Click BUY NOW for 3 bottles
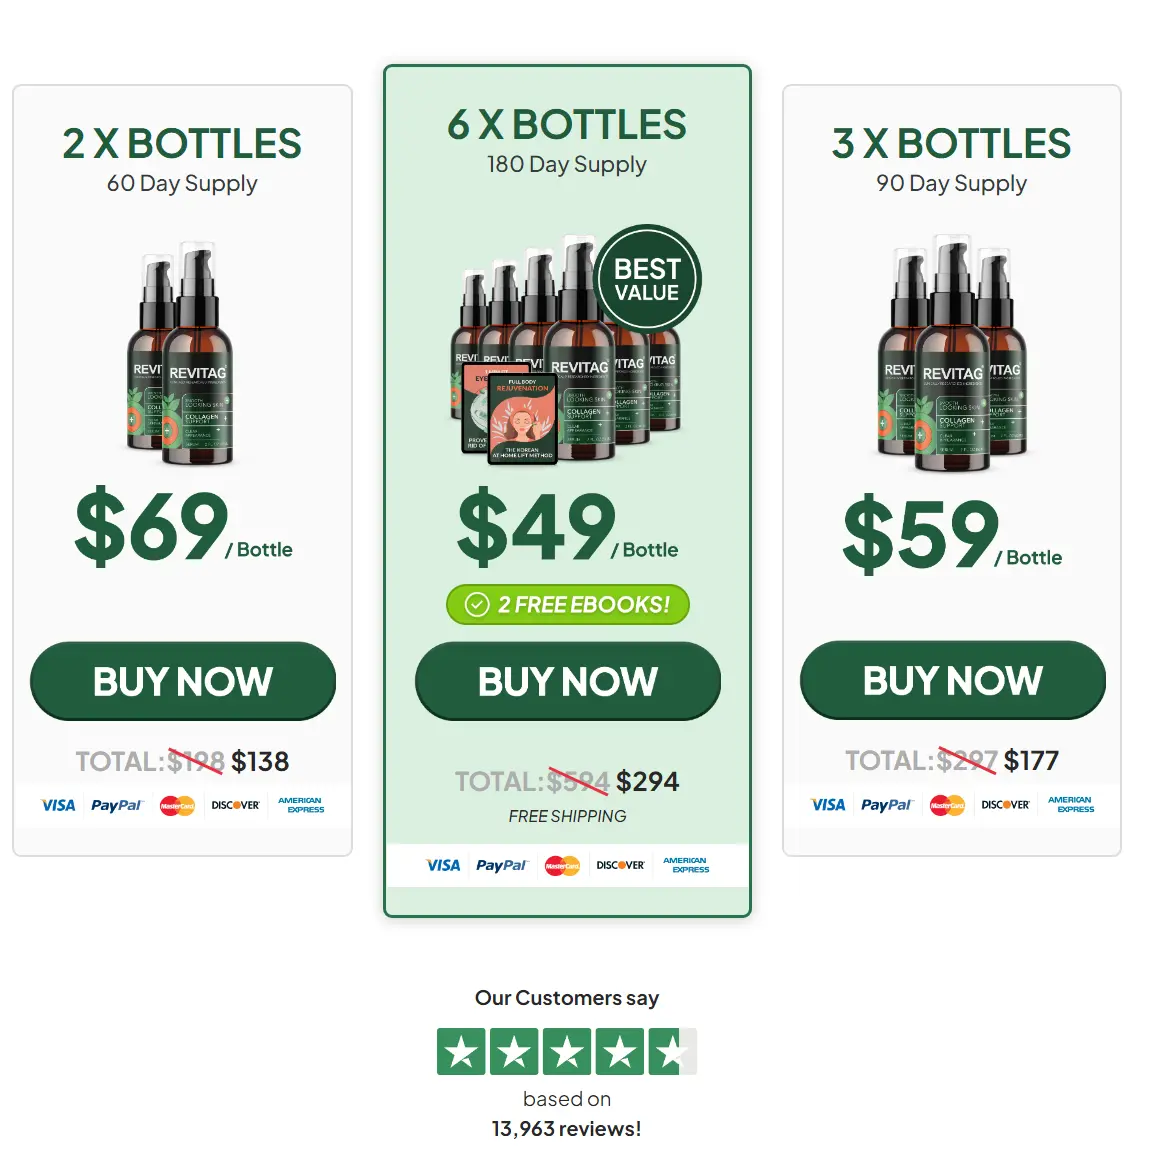Viewport: 1151px width, 1154px height. click(x=952, y=680)
